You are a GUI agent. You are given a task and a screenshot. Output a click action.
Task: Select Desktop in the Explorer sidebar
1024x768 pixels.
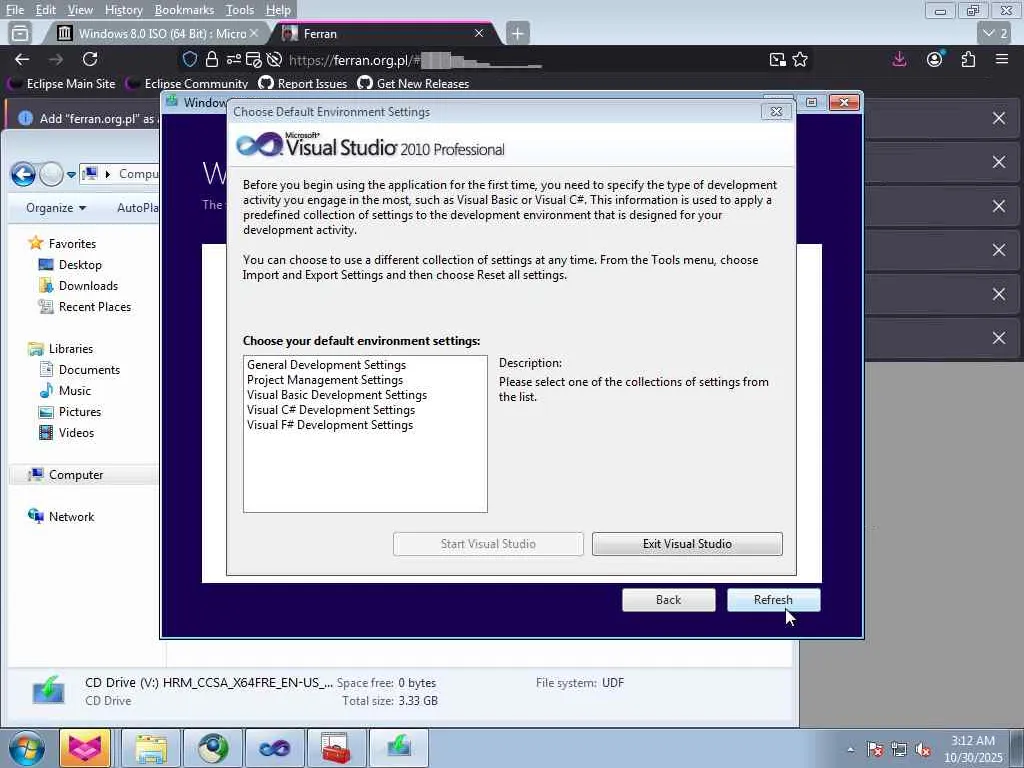[x=71, y=264]
